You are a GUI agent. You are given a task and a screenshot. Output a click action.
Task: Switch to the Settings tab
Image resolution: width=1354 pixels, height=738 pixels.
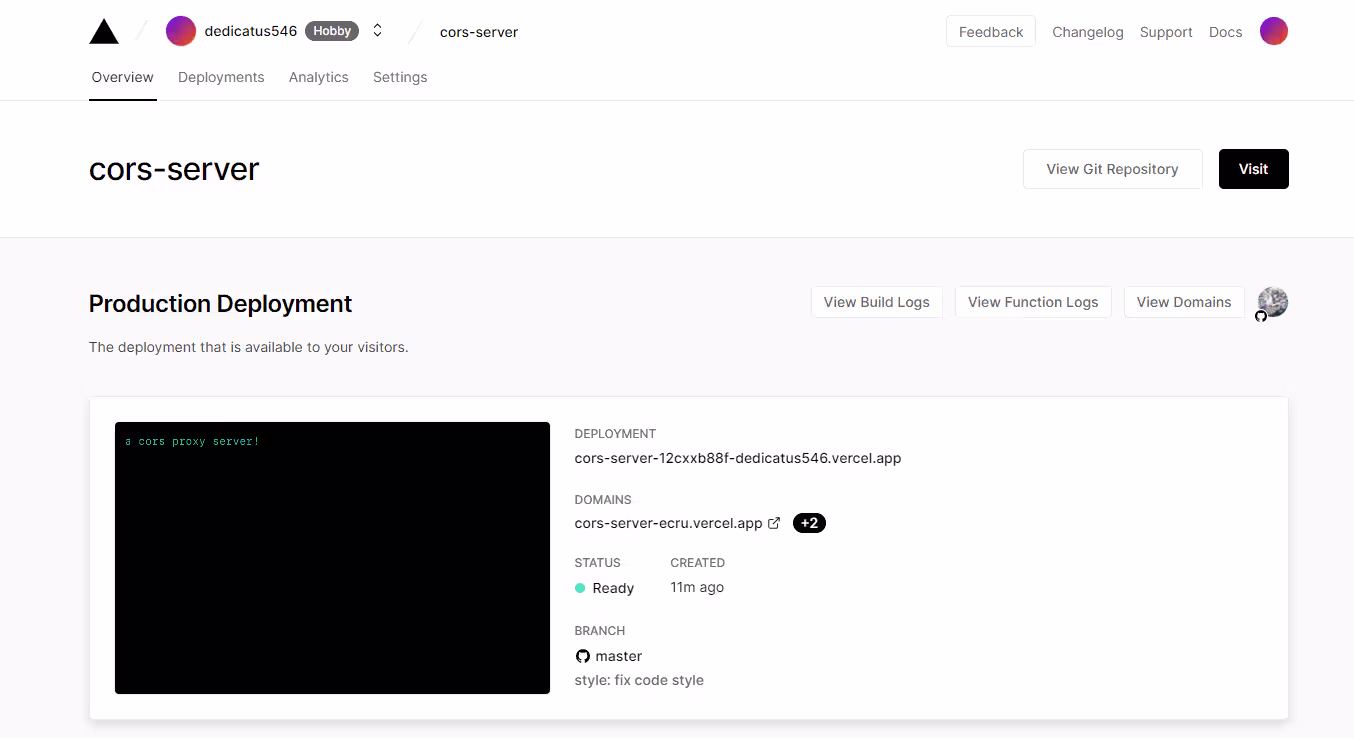[x=400, y=77]
